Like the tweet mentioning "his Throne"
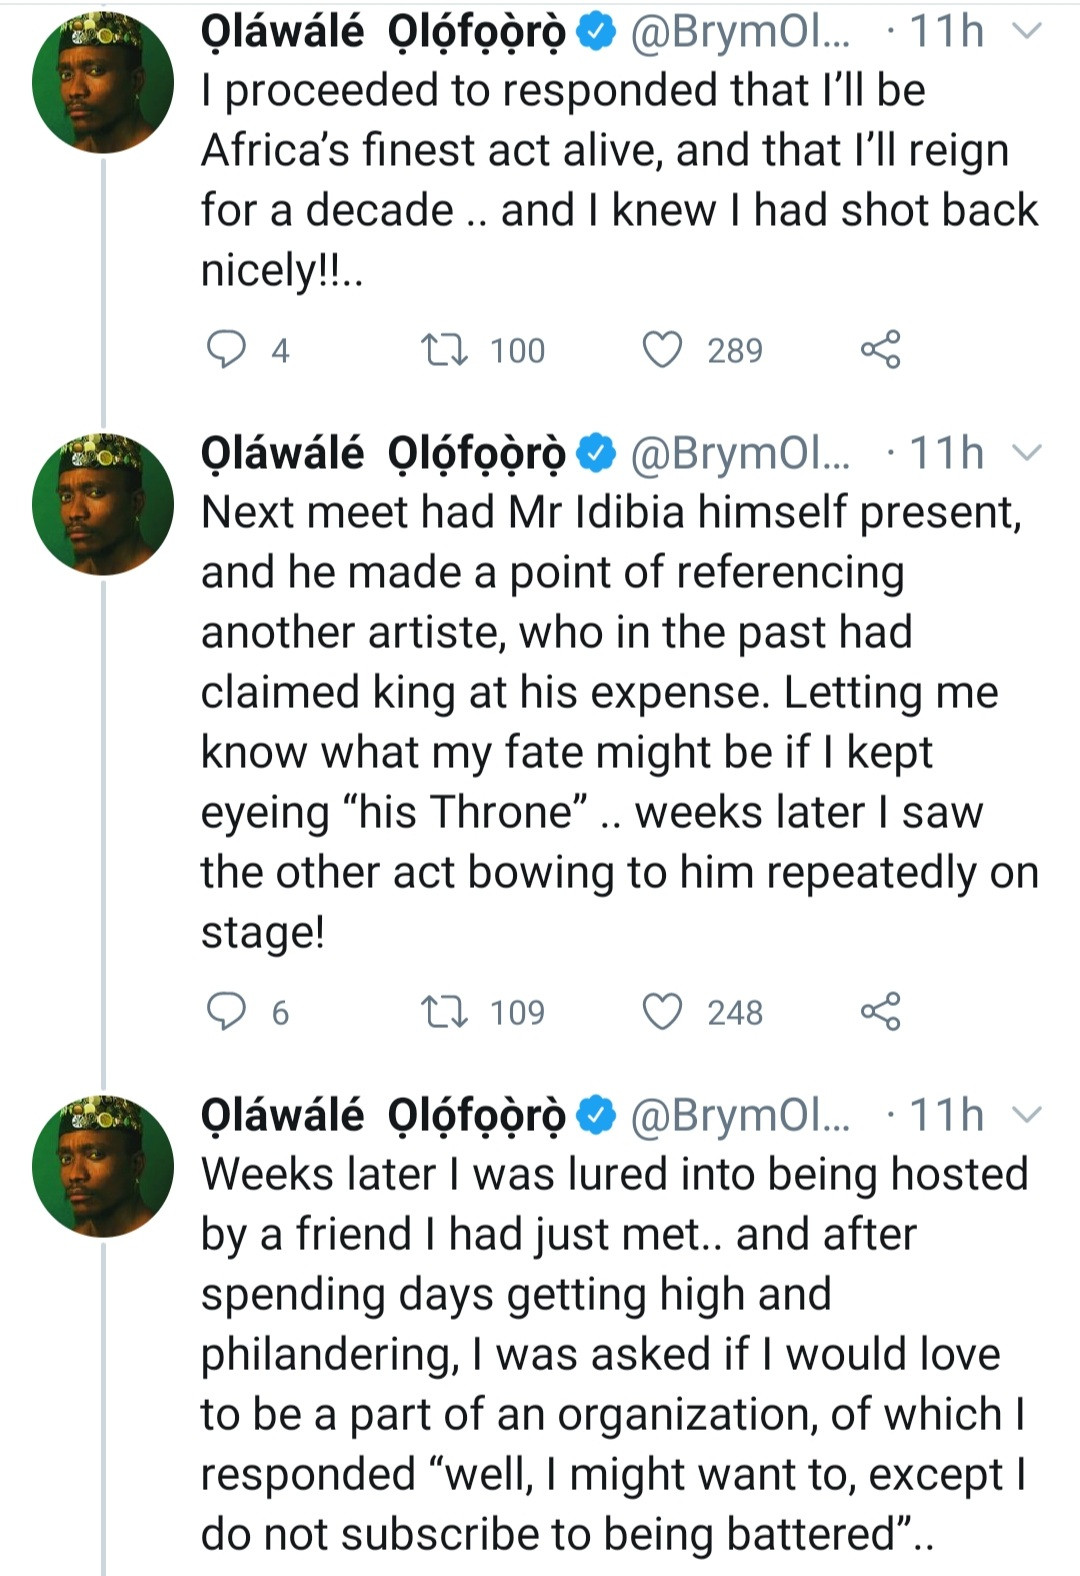 point(662,1012)
